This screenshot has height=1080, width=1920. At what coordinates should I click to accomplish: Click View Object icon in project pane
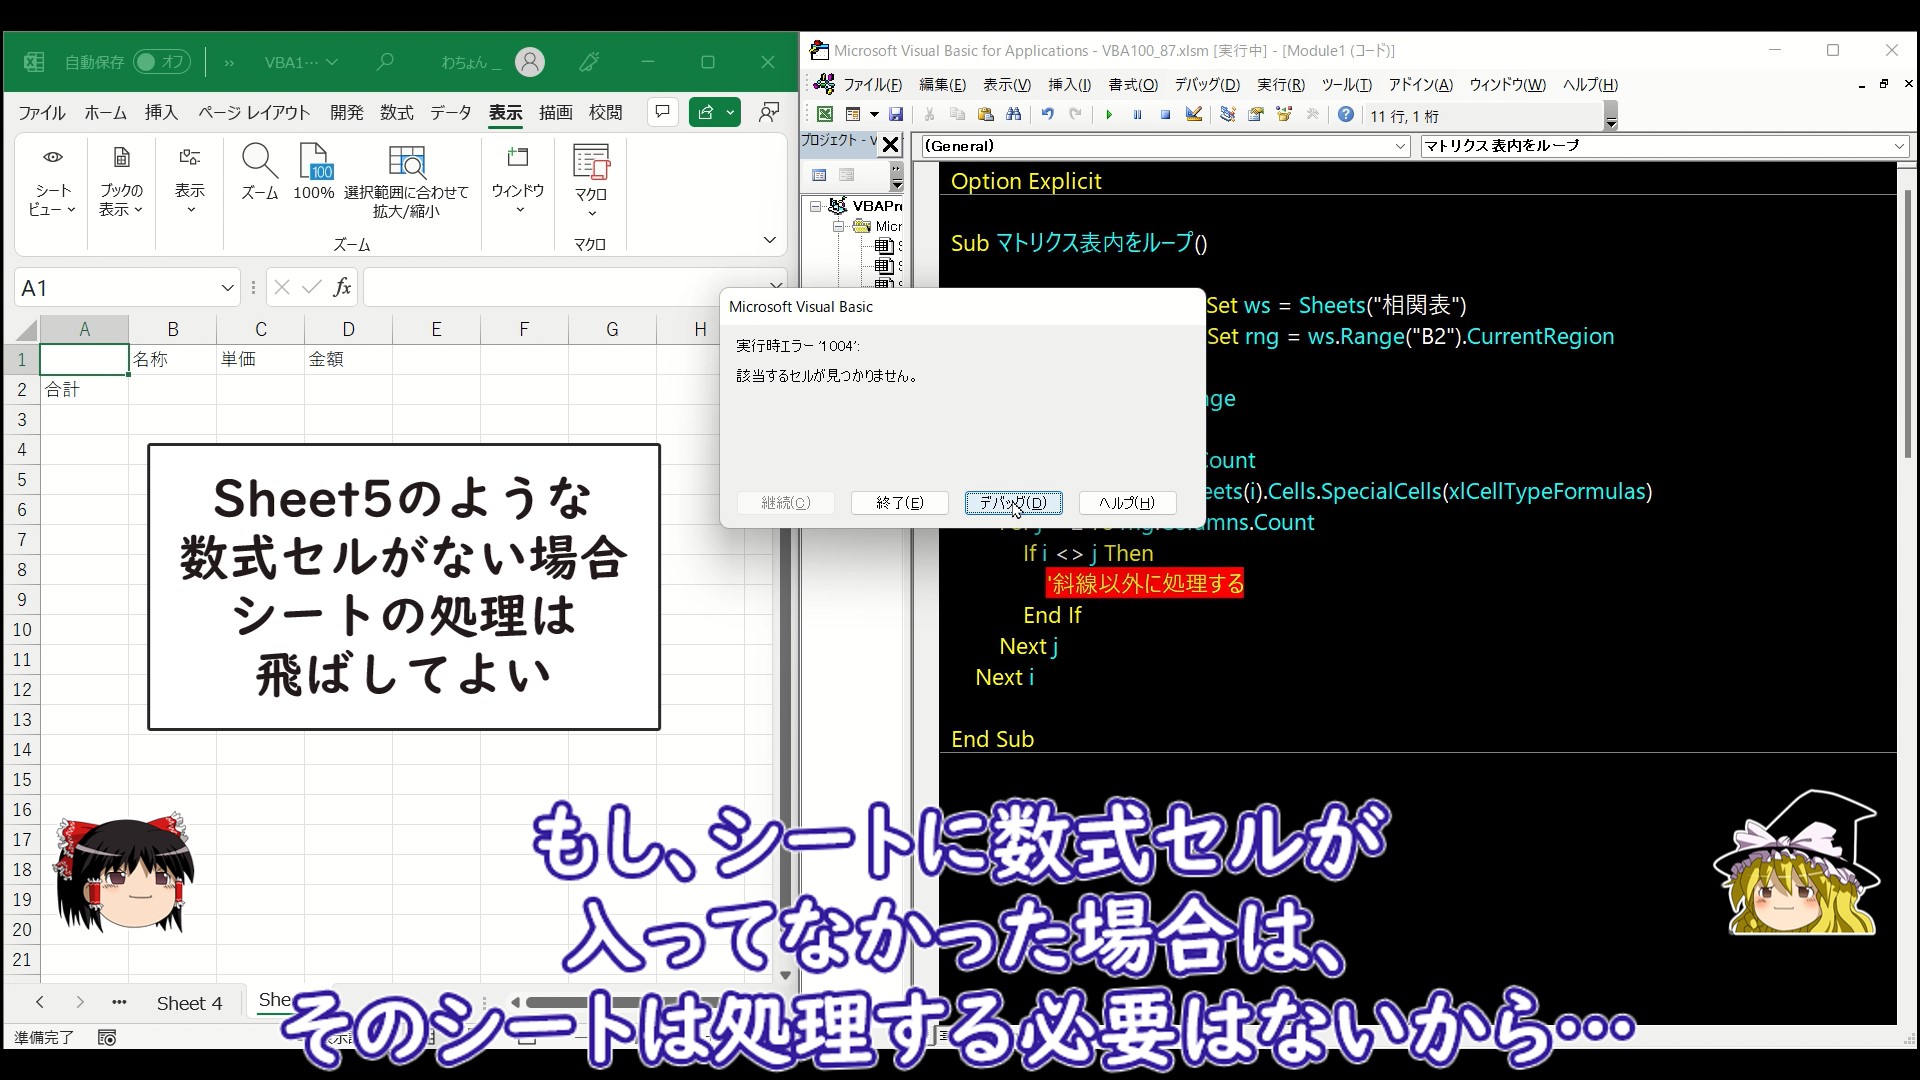(x=847, y=175)
